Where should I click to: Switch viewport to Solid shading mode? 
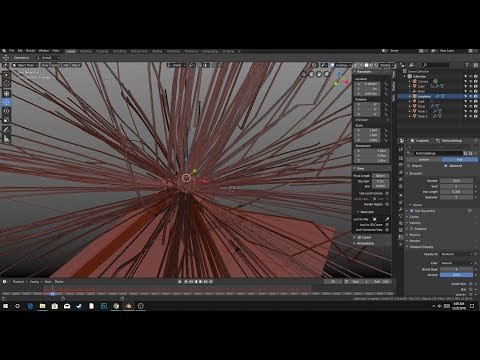coord(366,65)
